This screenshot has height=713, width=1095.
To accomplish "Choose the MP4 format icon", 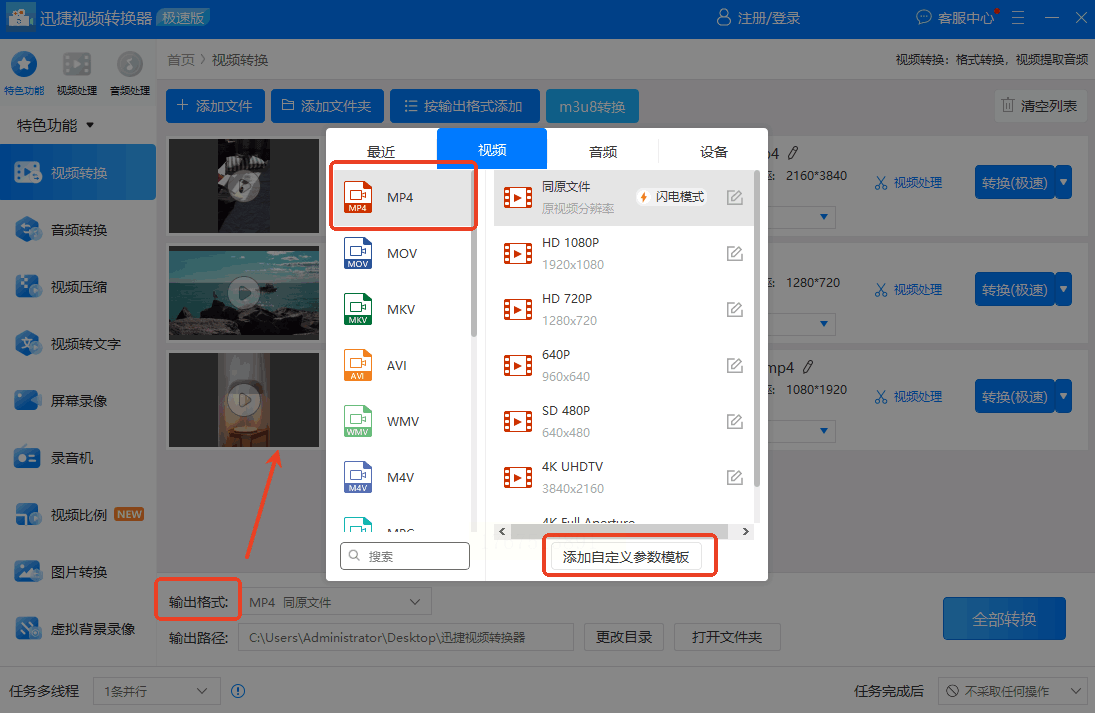I will tap(358, 197).
